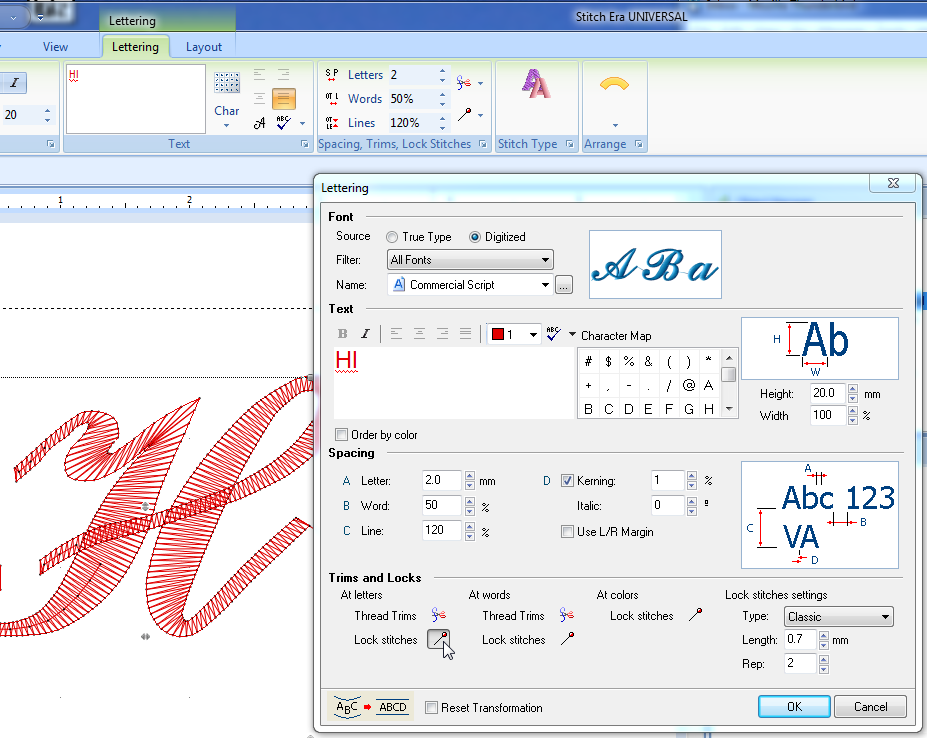
Task: Disable the Kerning checkbox
Action: [568, 481]
